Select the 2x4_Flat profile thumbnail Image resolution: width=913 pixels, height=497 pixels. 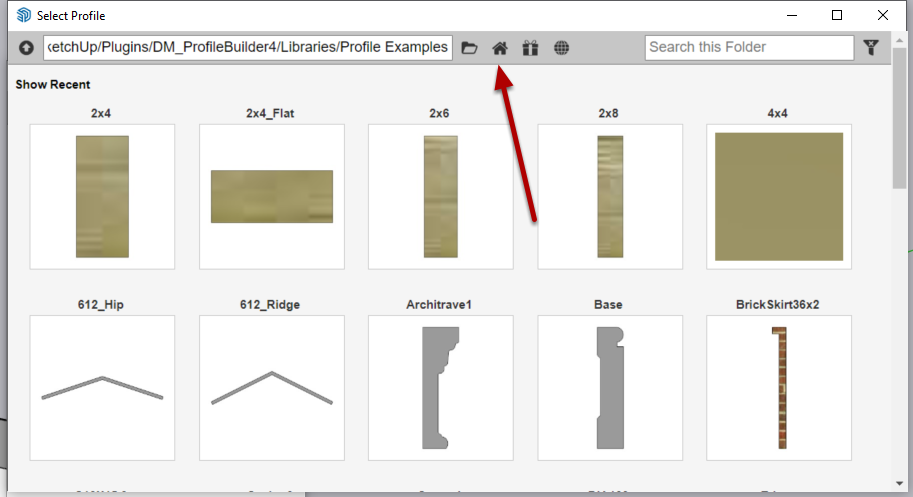[272, 196]
